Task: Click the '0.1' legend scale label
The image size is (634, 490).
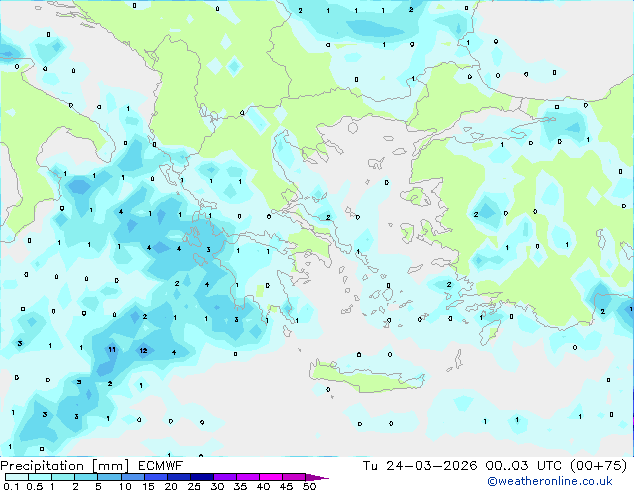Action: [11, 486]
